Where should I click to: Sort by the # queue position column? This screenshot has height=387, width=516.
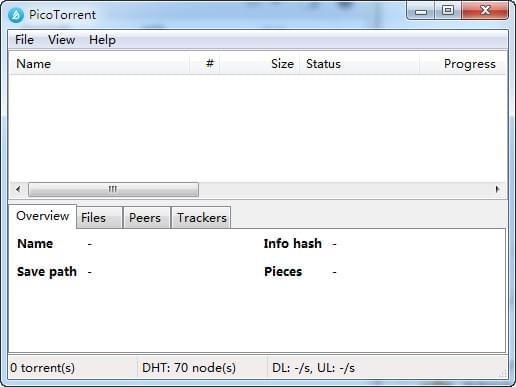(x=205, y=64)
